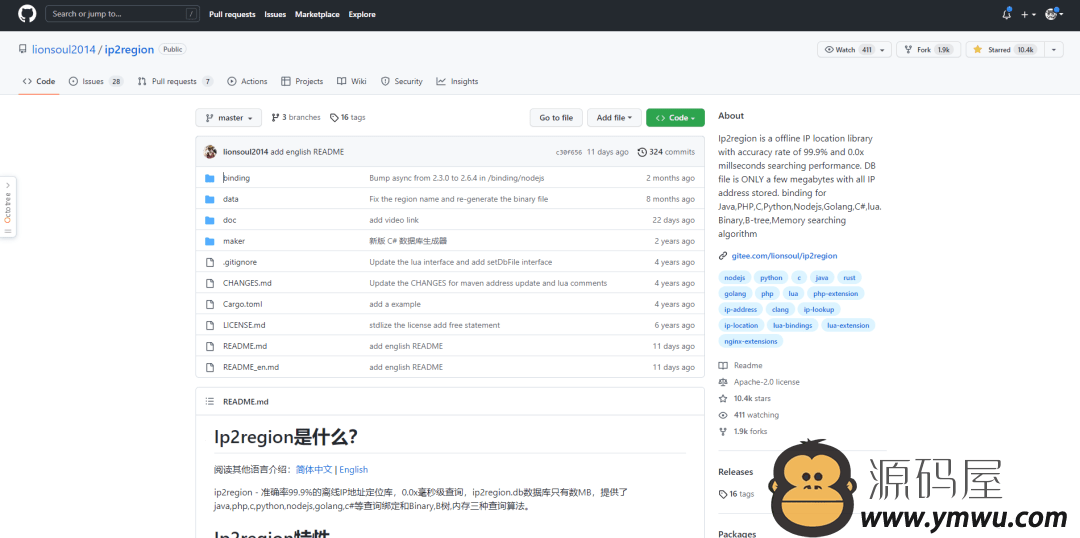Image resolution: width=1080 pixels, height=538 pixels.
Task: Select the lua-bindings topic tag
Action: [792, 325]
